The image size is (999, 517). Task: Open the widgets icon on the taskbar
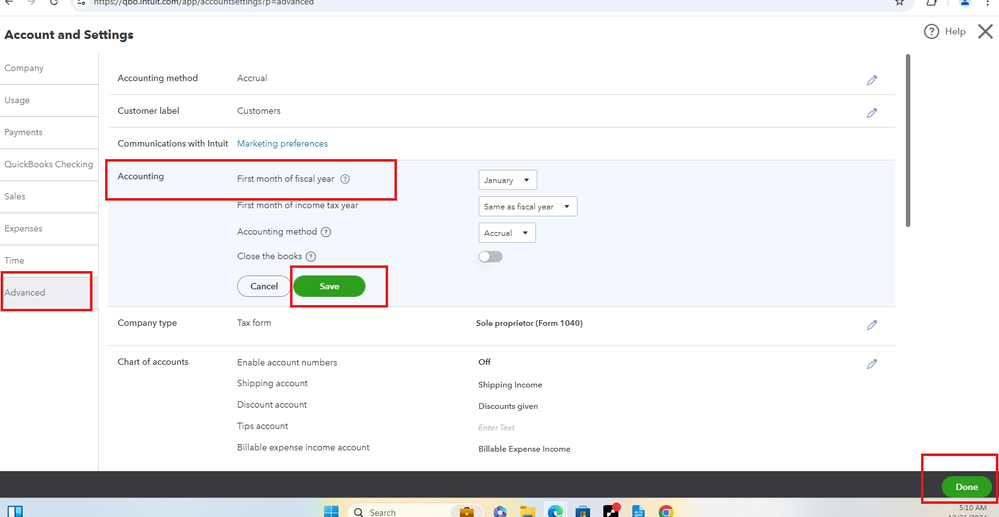point(15,511)
